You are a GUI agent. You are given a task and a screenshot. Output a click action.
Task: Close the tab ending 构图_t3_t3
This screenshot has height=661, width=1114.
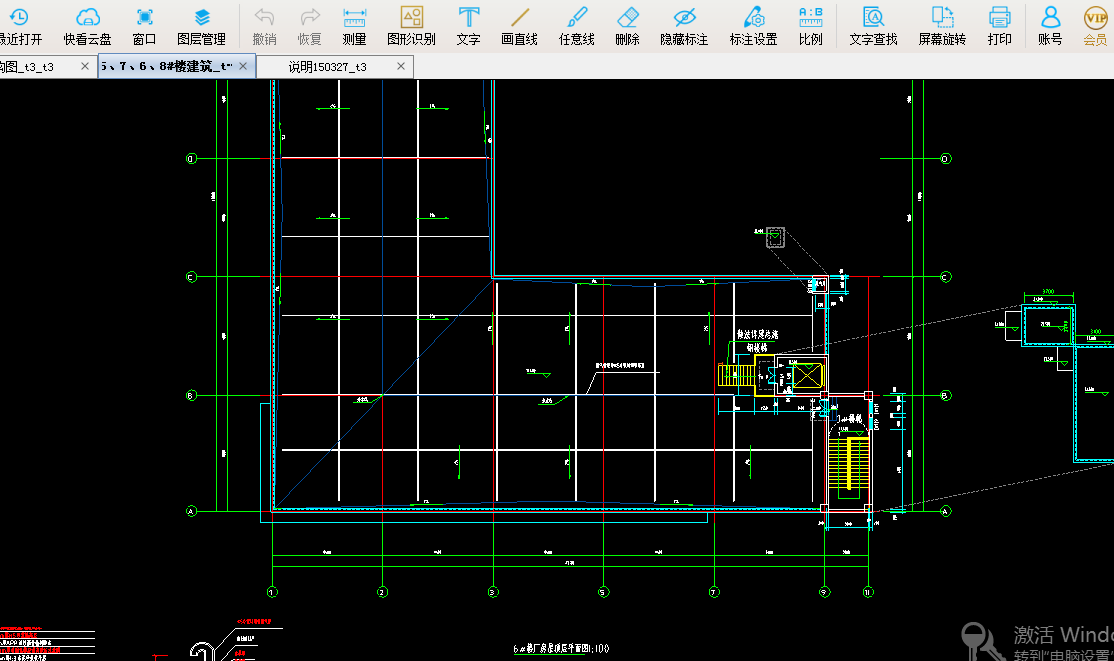click(85, 66)
